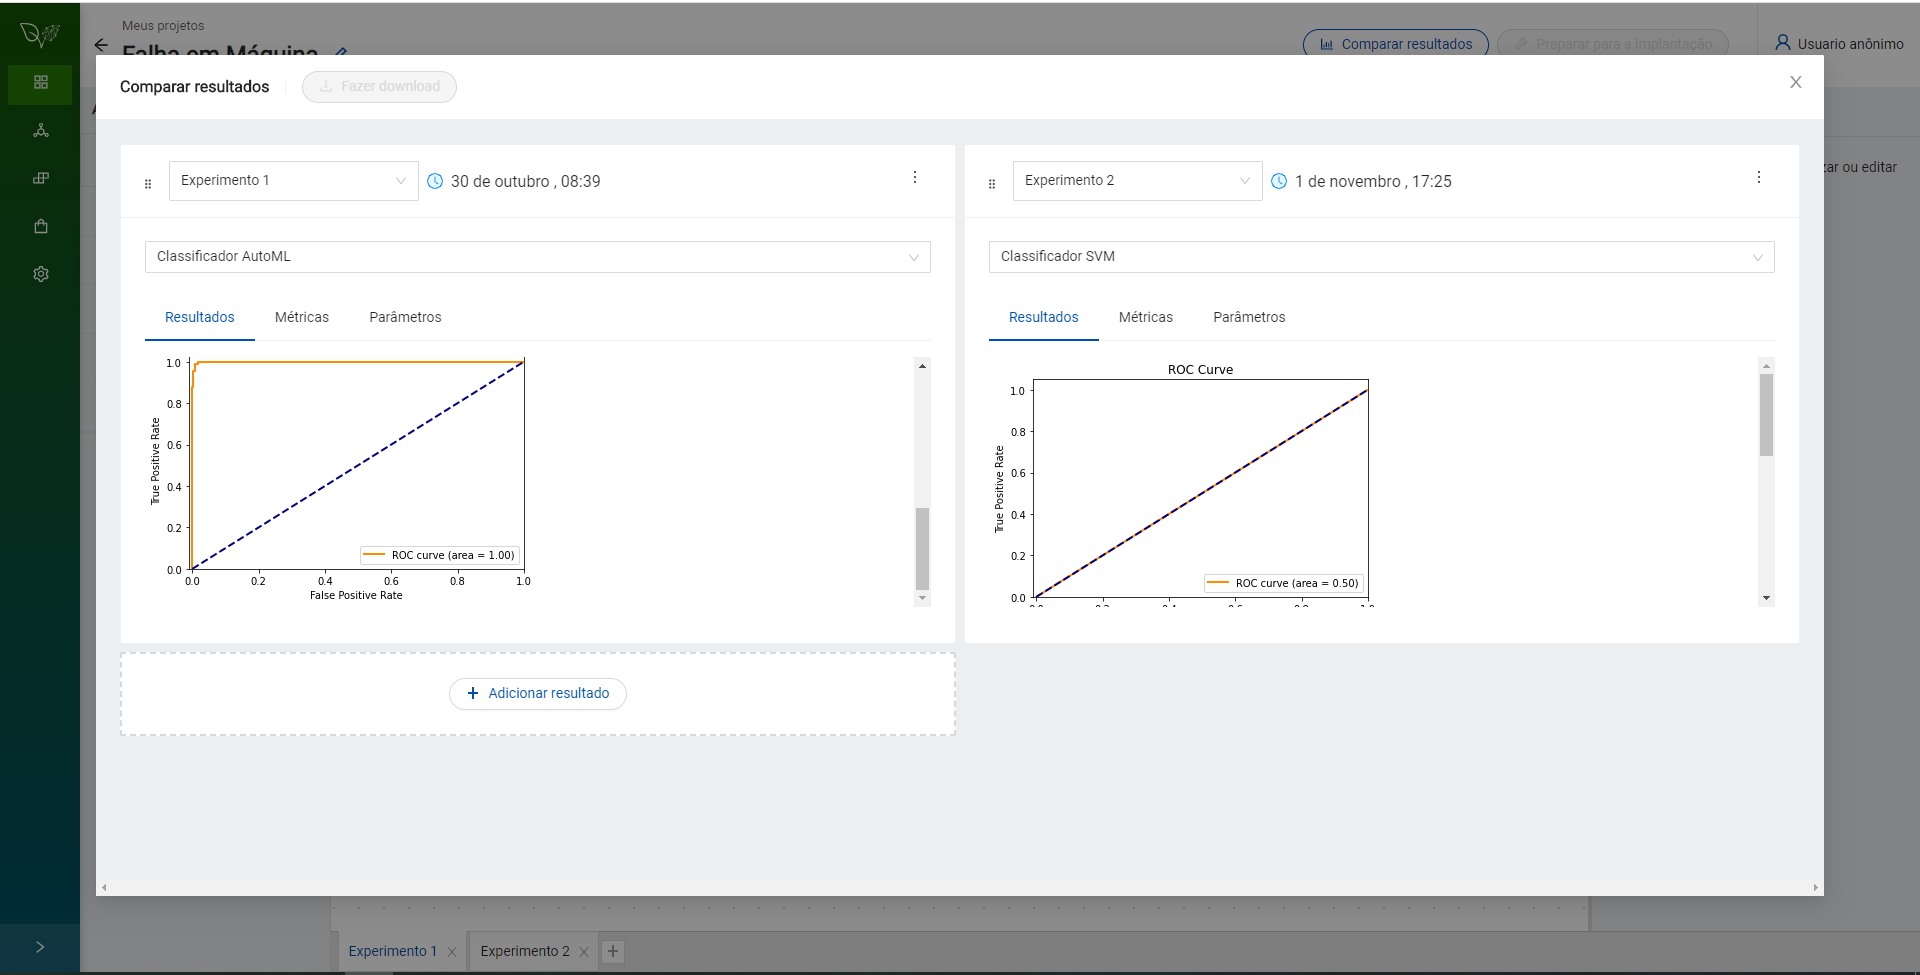The image size is (1920, 975).
Task: Click the down arrow of Experimento 1 results scrollbar
Action: pyautogui.click(x=922, y=598)
